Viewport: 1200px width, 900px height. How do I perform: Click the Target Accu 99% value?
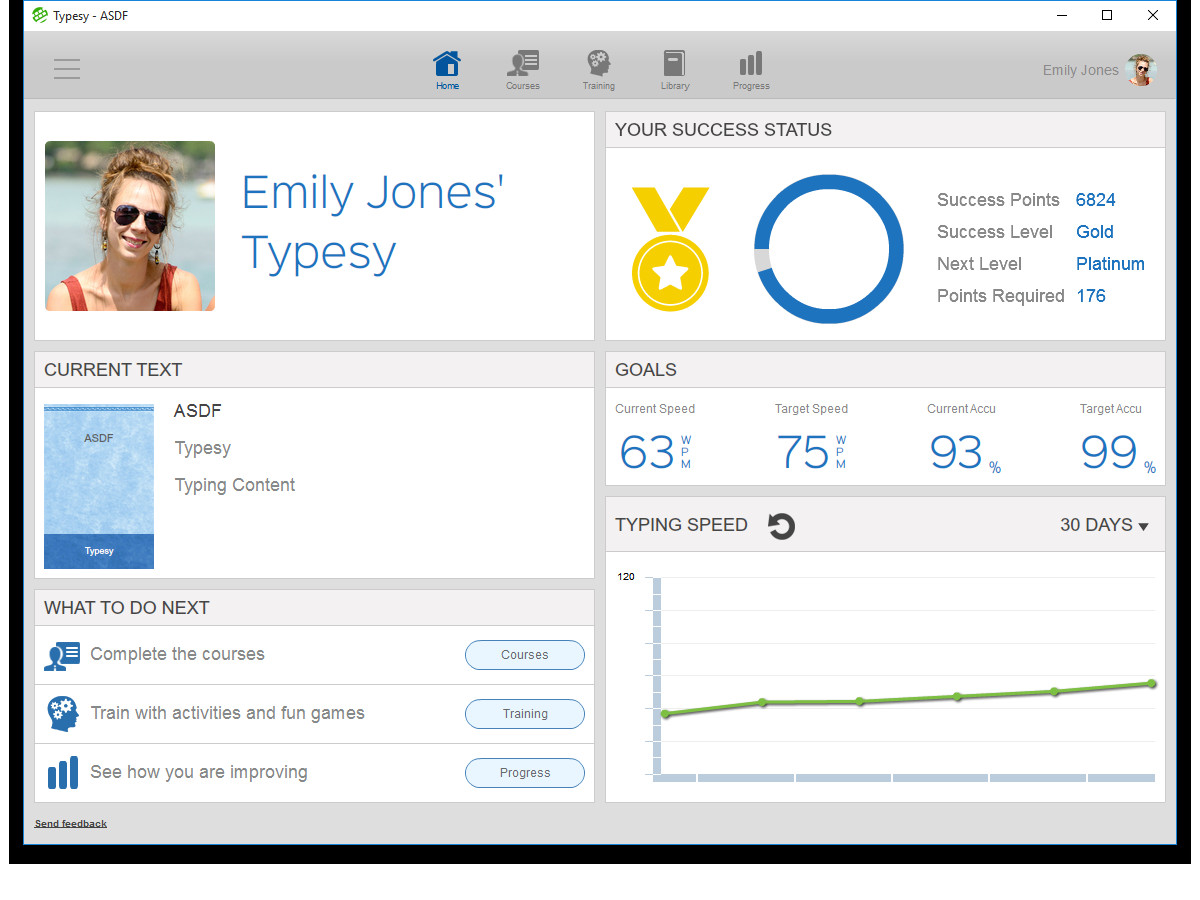click(x=1118, y=453)
